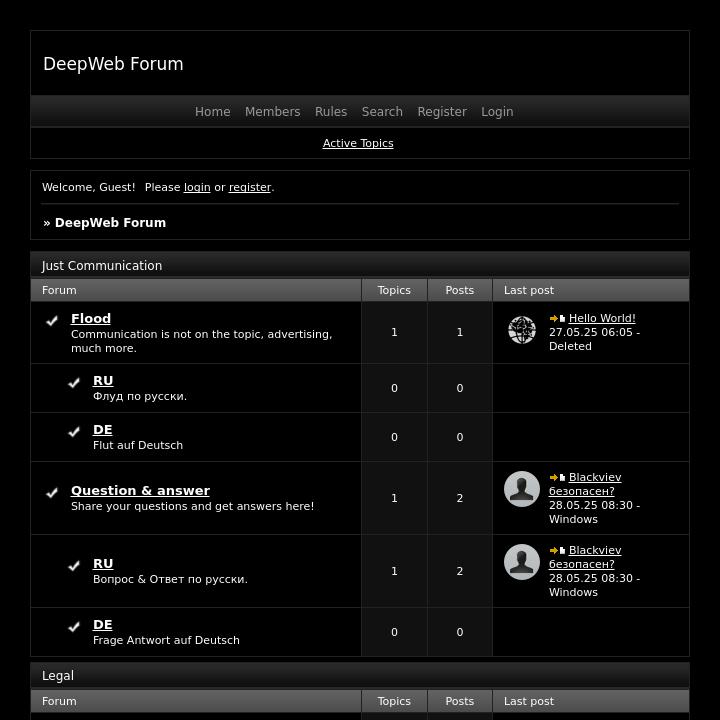Click avatar in Question & answer last post
The width and height of the screenshot is (720, 720).
click(x=521, y=489)
